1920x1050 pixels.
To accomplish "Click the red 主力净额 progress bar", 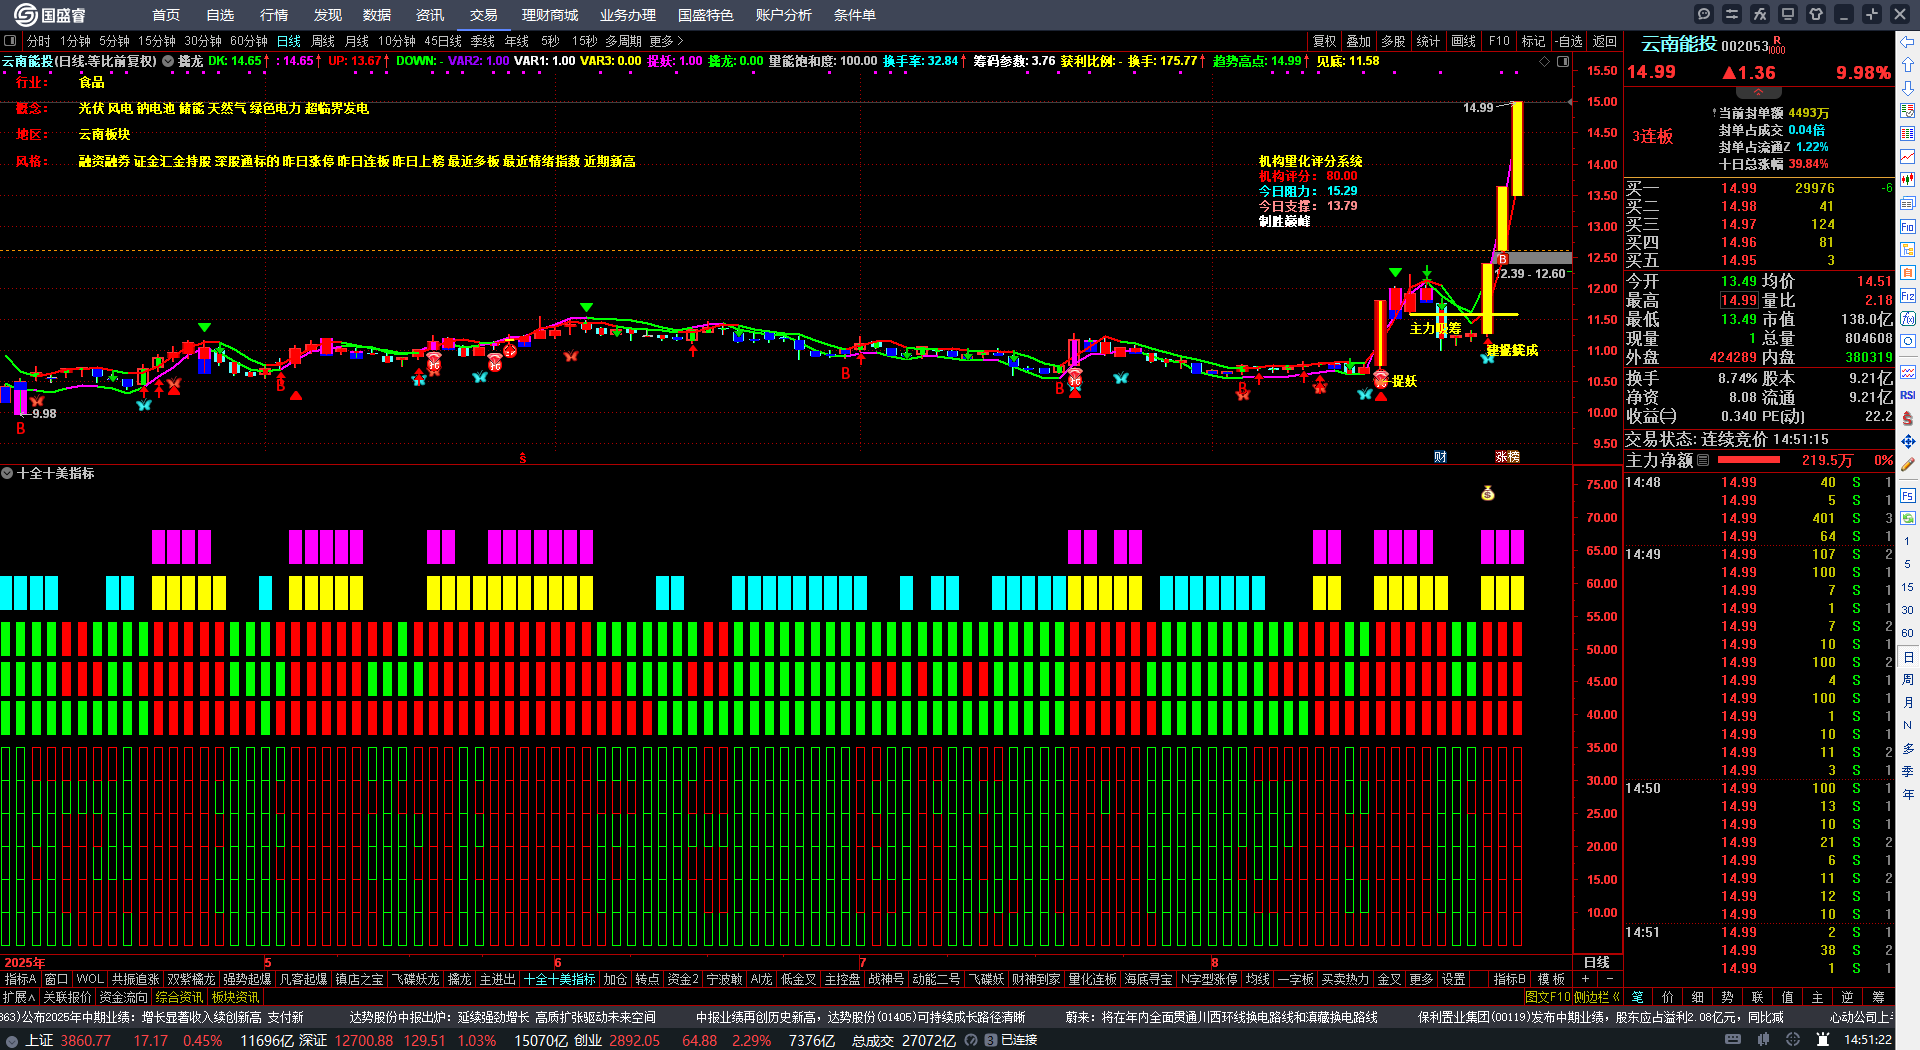I will point(1748,460).
